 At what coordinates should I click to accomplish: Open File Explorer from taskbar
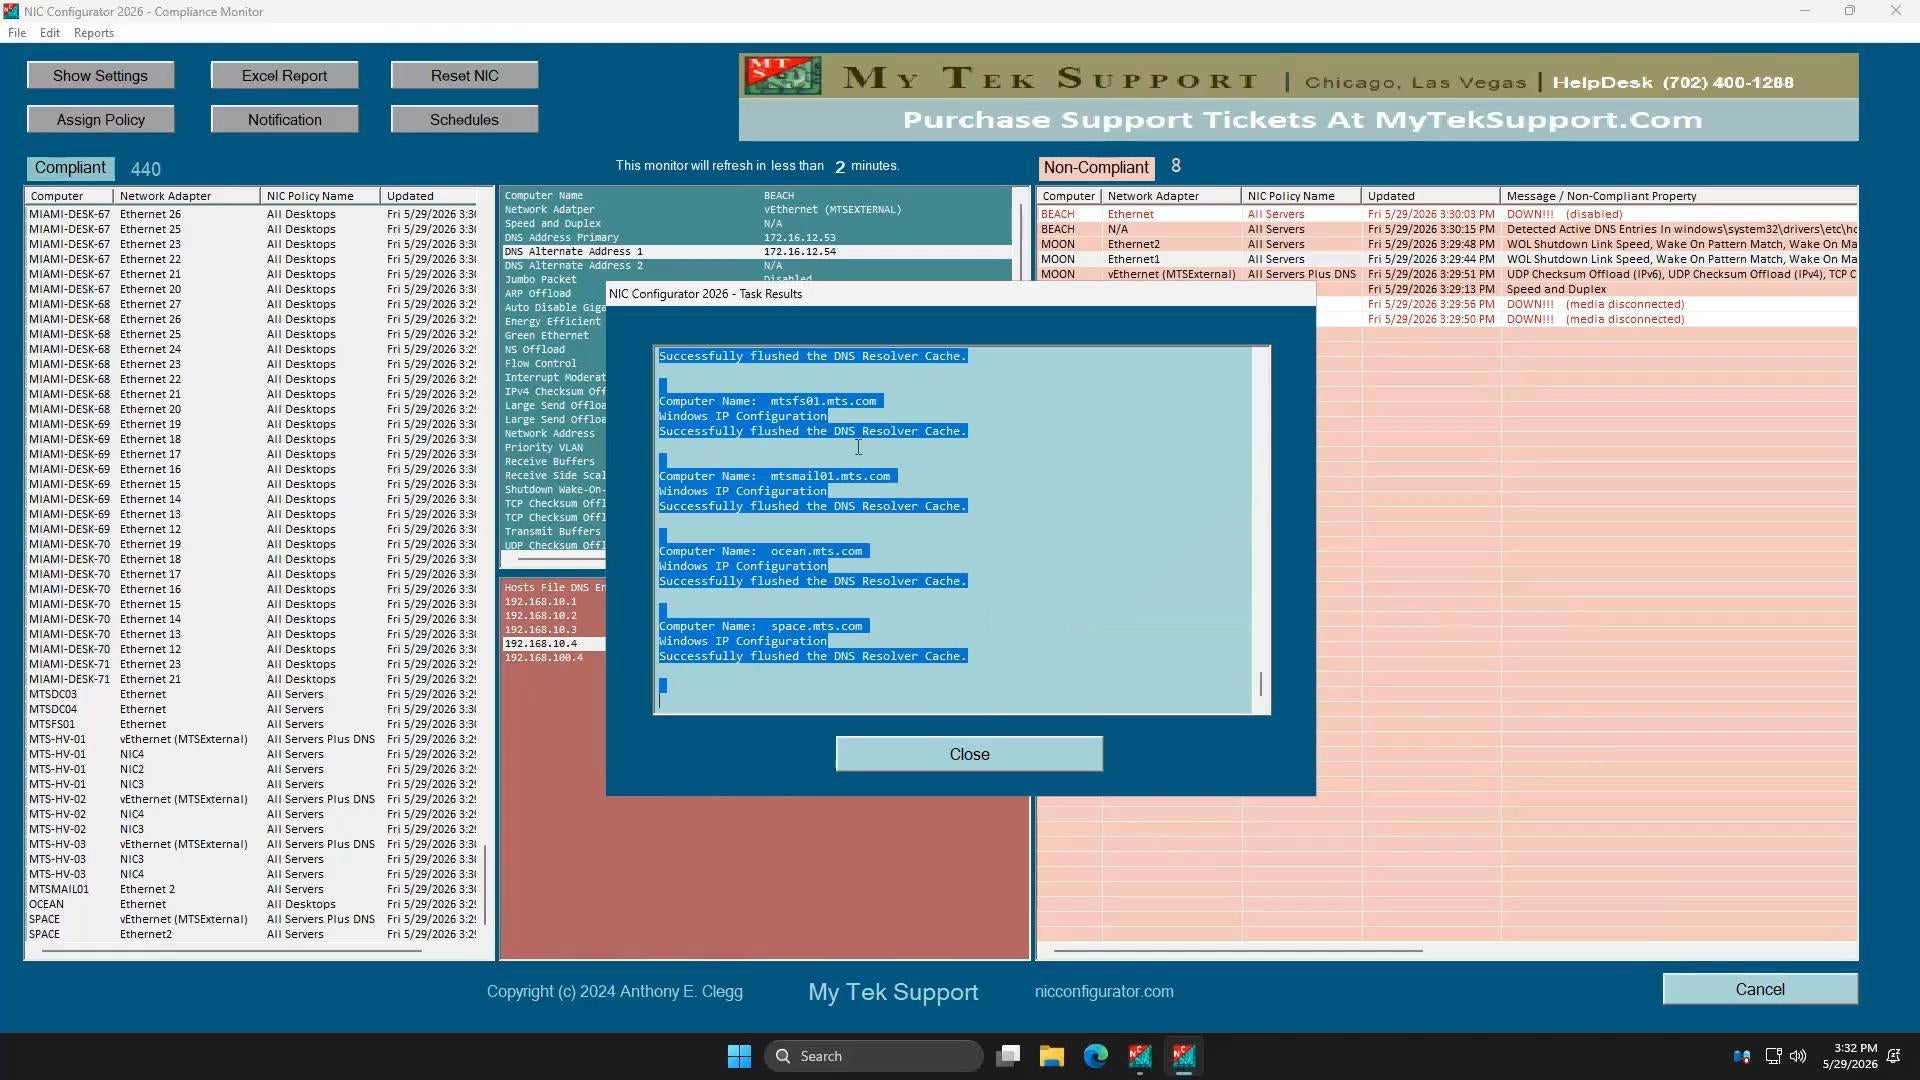[x=1051, y=1056]
